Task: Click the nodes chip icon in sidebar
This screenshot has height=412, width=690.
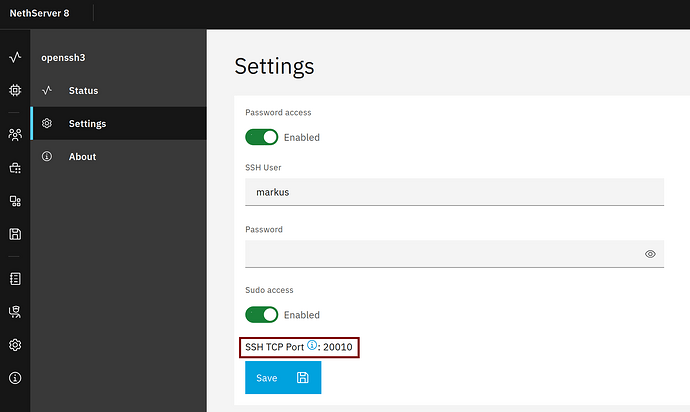Action: (15, 90)
